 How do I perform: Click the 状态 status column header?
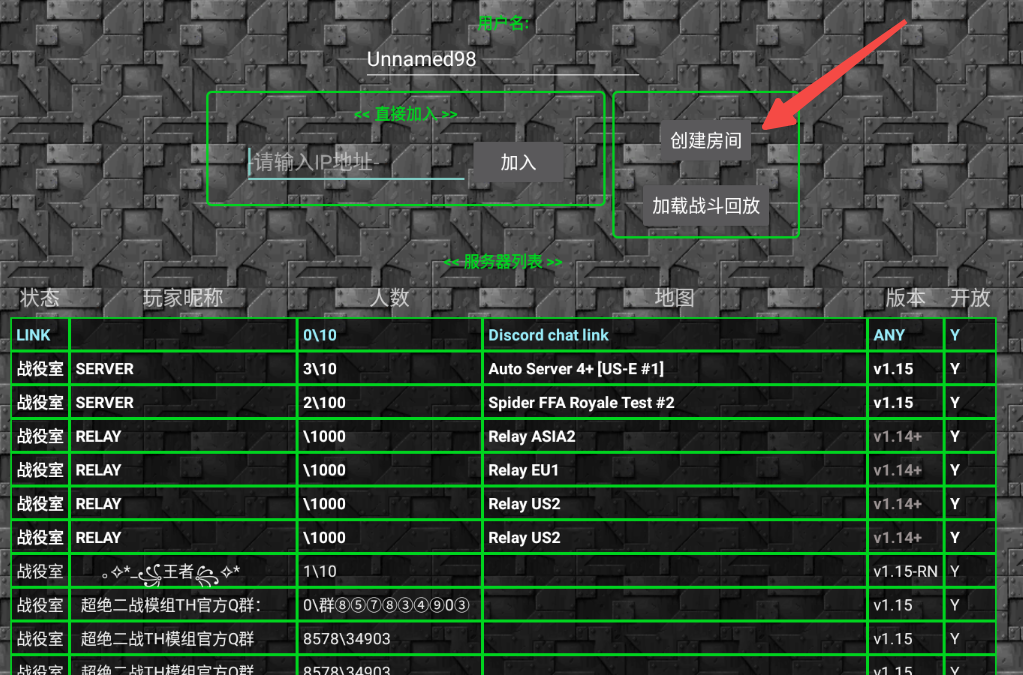click(x=40, y=298)
